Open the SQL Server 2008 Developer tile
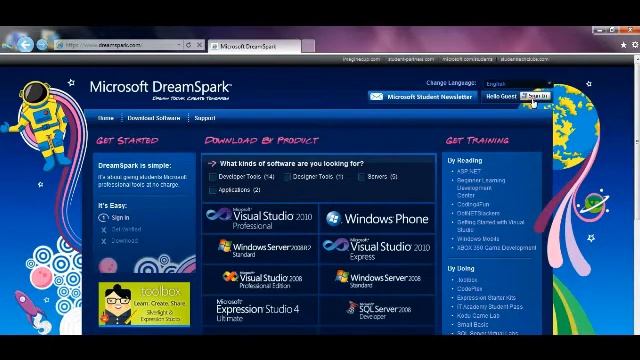This screenshot has height=360, width=640. 377,310
